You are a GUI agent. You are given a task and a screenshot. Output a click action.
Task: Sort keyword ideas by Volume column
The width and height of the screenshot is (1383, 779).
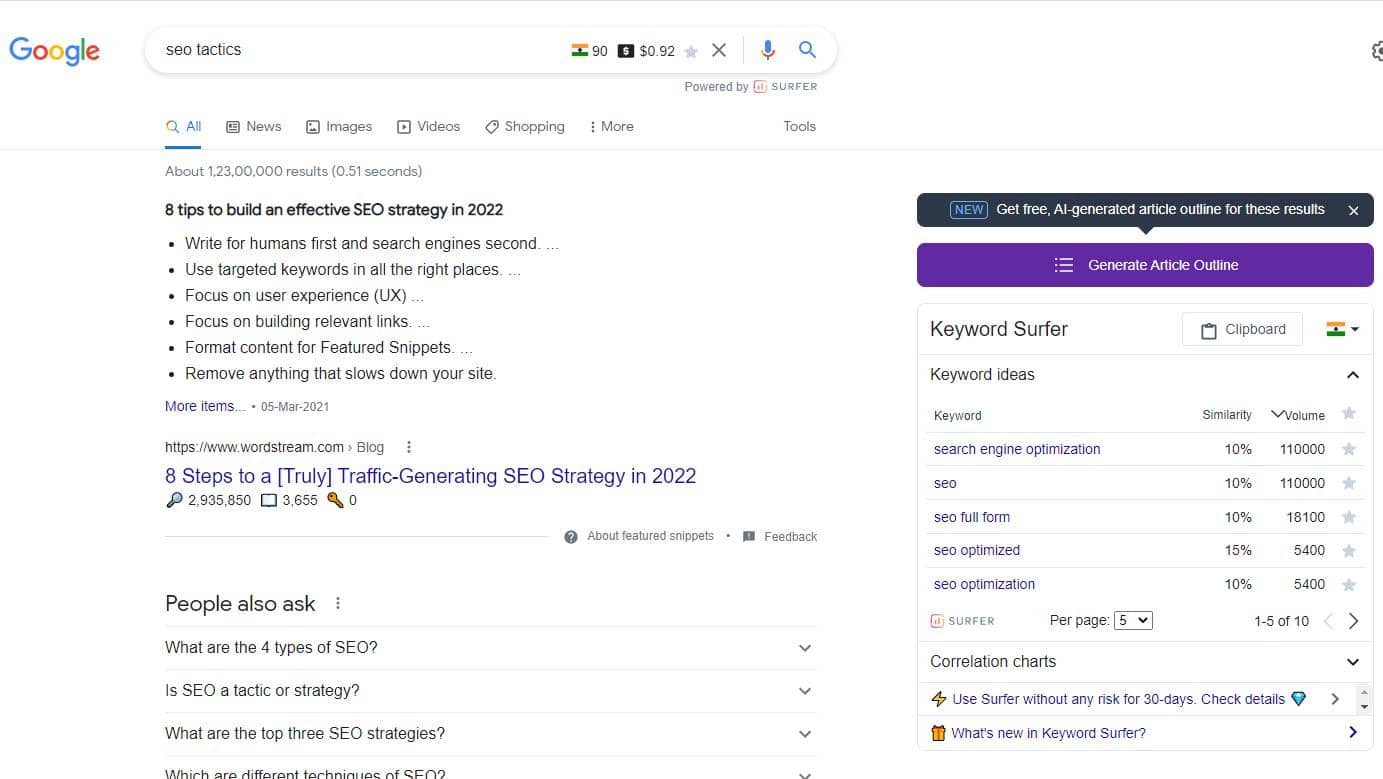point(1298,415)
